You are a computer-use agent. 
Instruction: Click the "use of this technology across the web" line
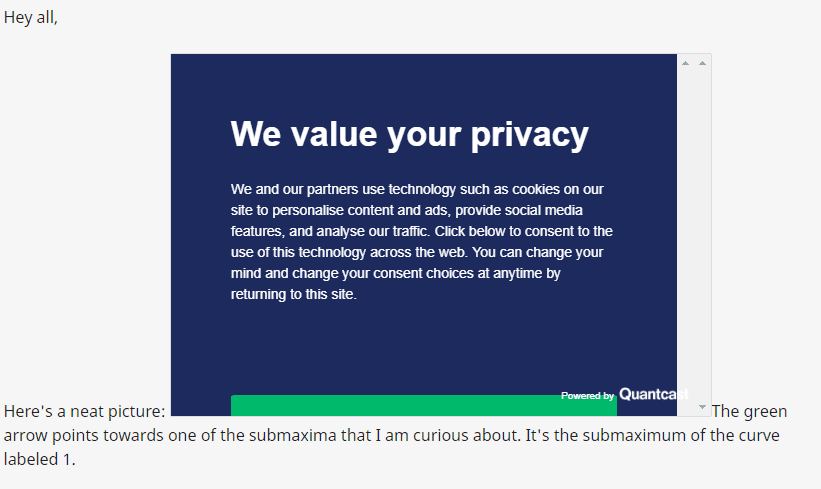(x=417, y=252)
